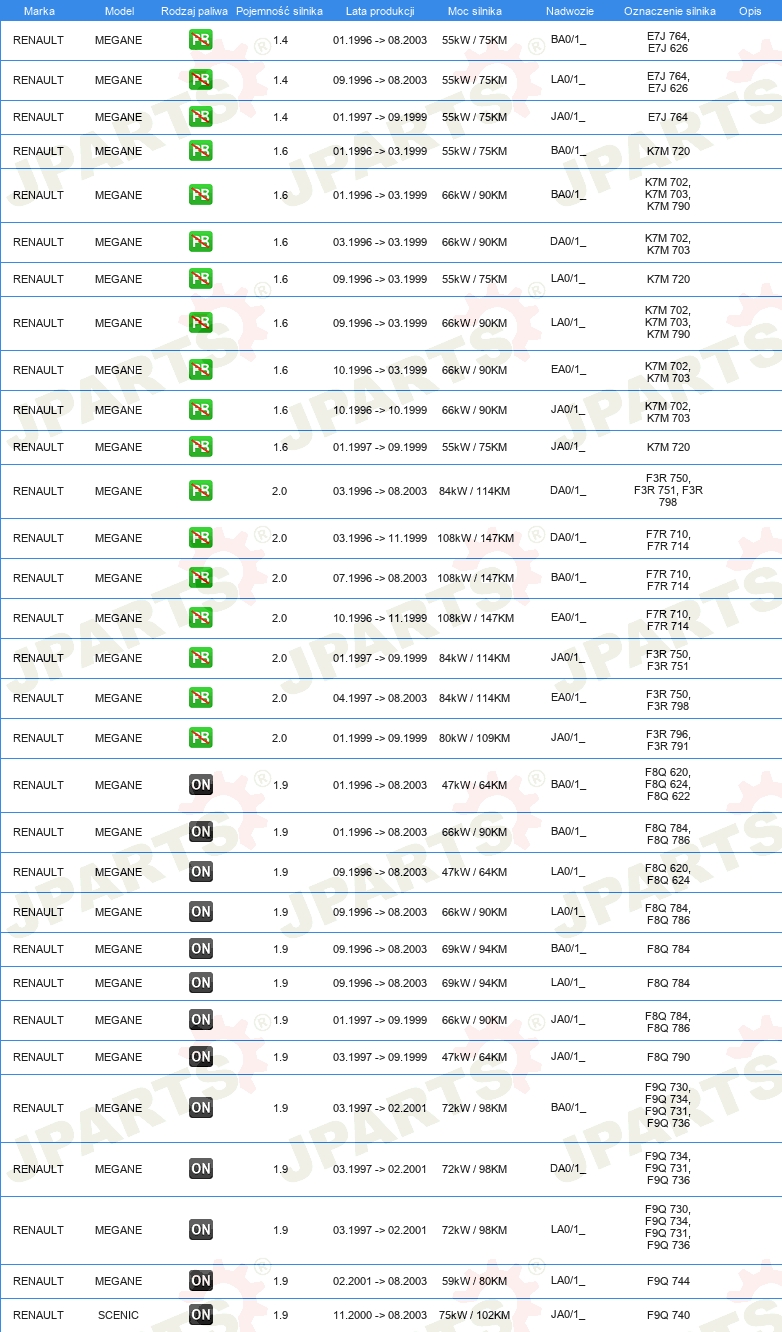Image resolution: width=782 pixels, height=1332 pixels.
Task: Click the F8Q 620, F8Q 624, F8Q 622 cell
Action: pos(668,785)
